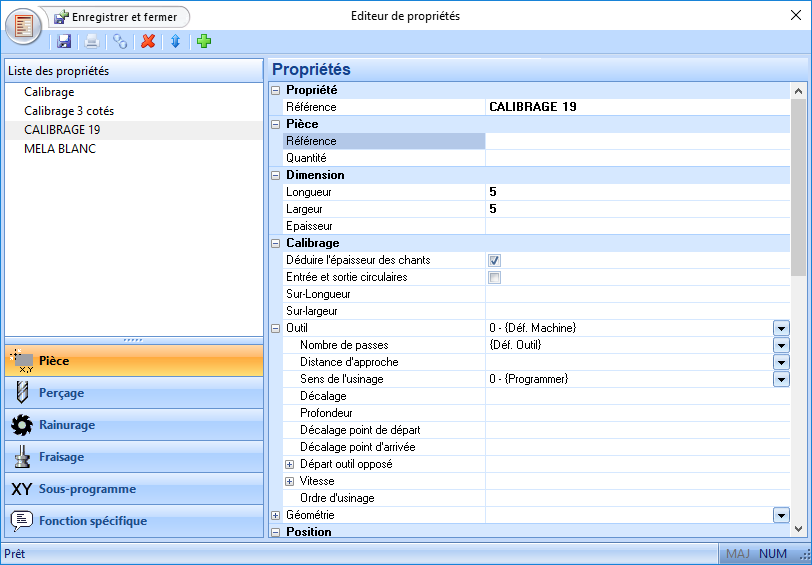Collapse the Dimension section
Viewport: 812px width, 565px height.
[x=276, y=175]
